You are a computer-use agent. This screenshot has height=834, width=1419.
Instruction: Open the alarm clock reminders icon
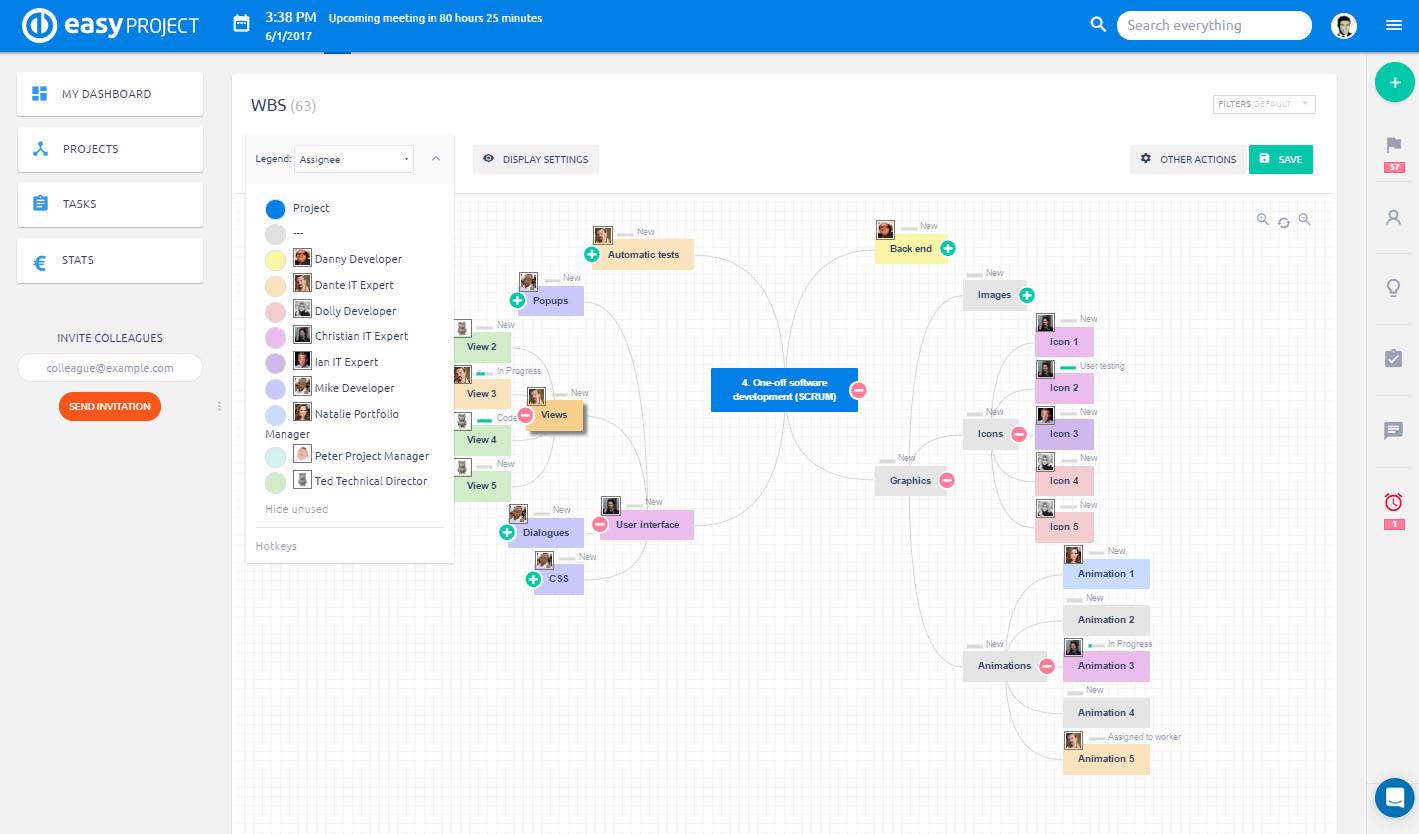pos(1394,502)
